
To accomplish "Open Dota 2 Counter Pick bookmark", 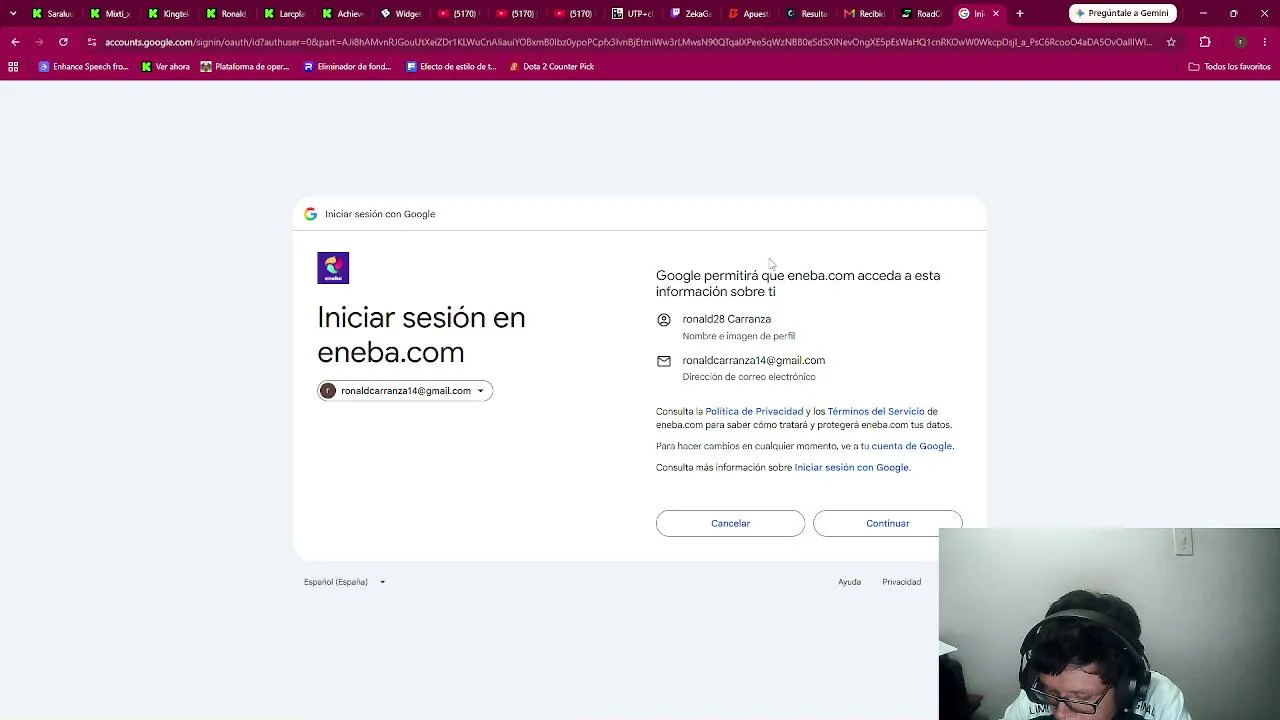I will 552,67.
